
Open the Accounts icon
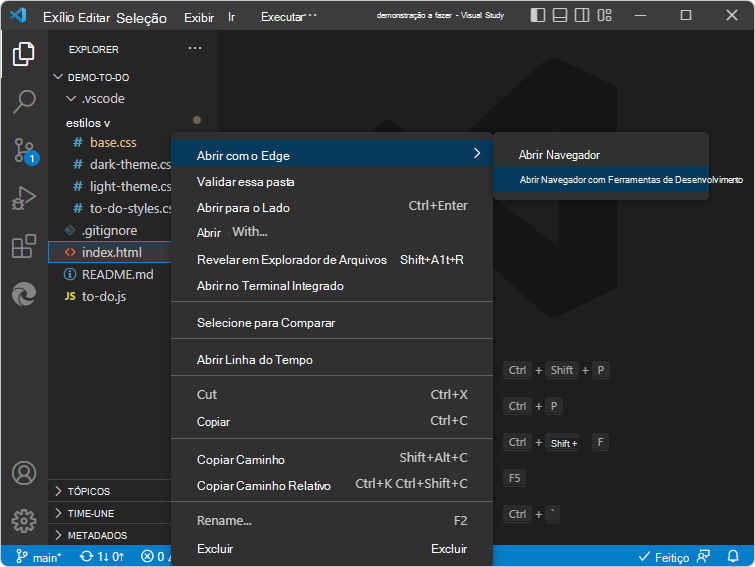click(x=24, y=473)
